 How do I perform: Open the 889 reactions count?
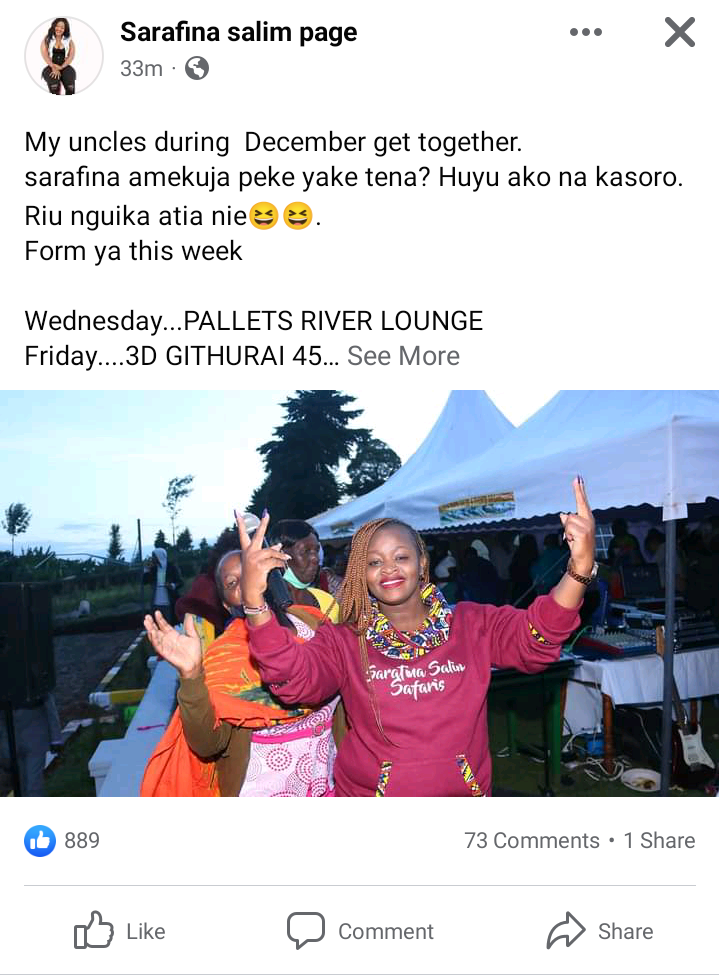coord(82,841)
